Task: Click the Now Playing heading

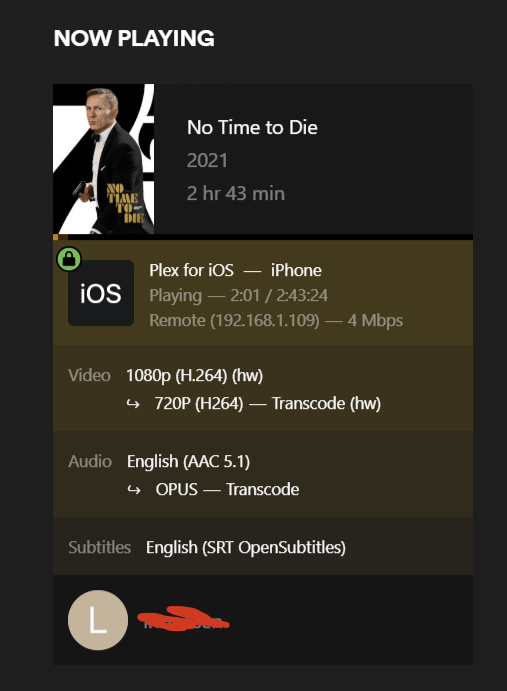Action: point(134,38)
